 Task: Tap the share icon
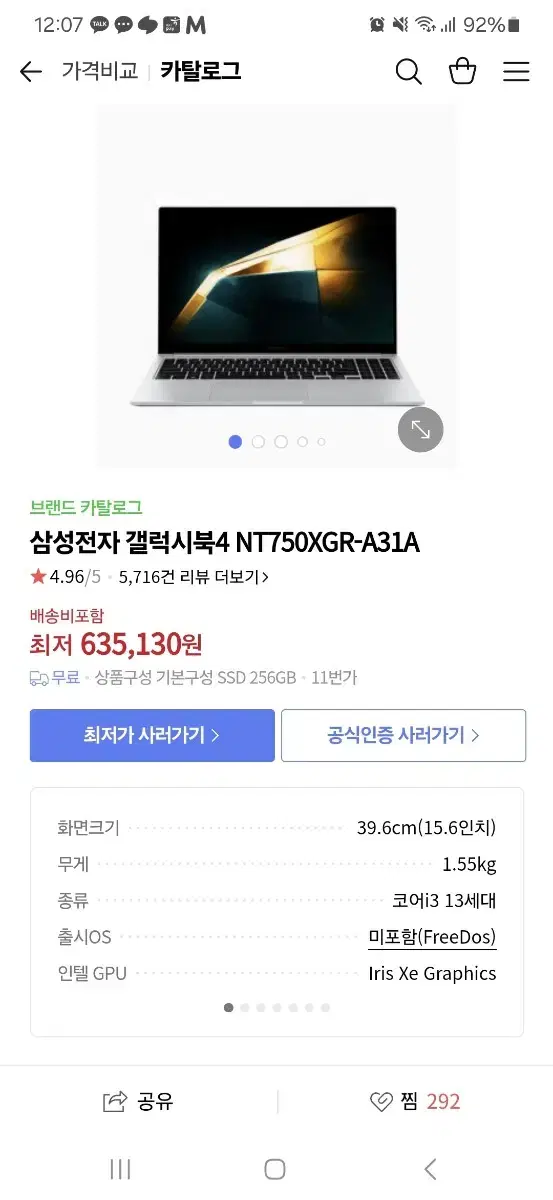click(115, 1102)
